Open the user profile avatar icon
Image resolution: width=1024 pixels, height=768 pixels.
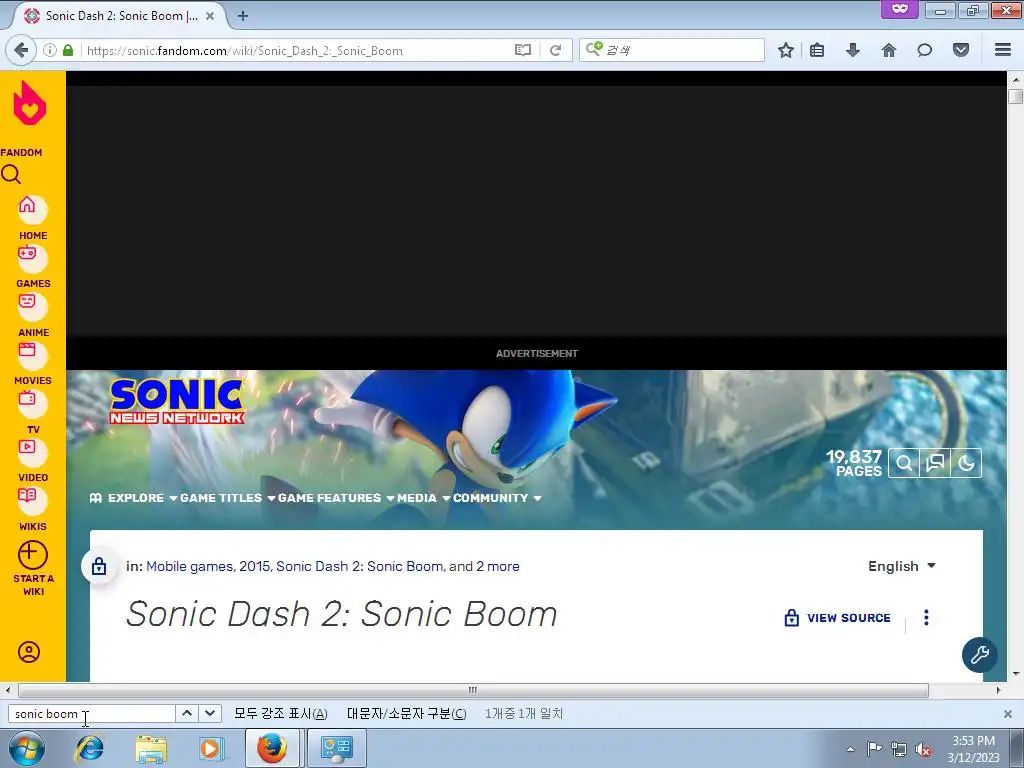tap(29, 652)
